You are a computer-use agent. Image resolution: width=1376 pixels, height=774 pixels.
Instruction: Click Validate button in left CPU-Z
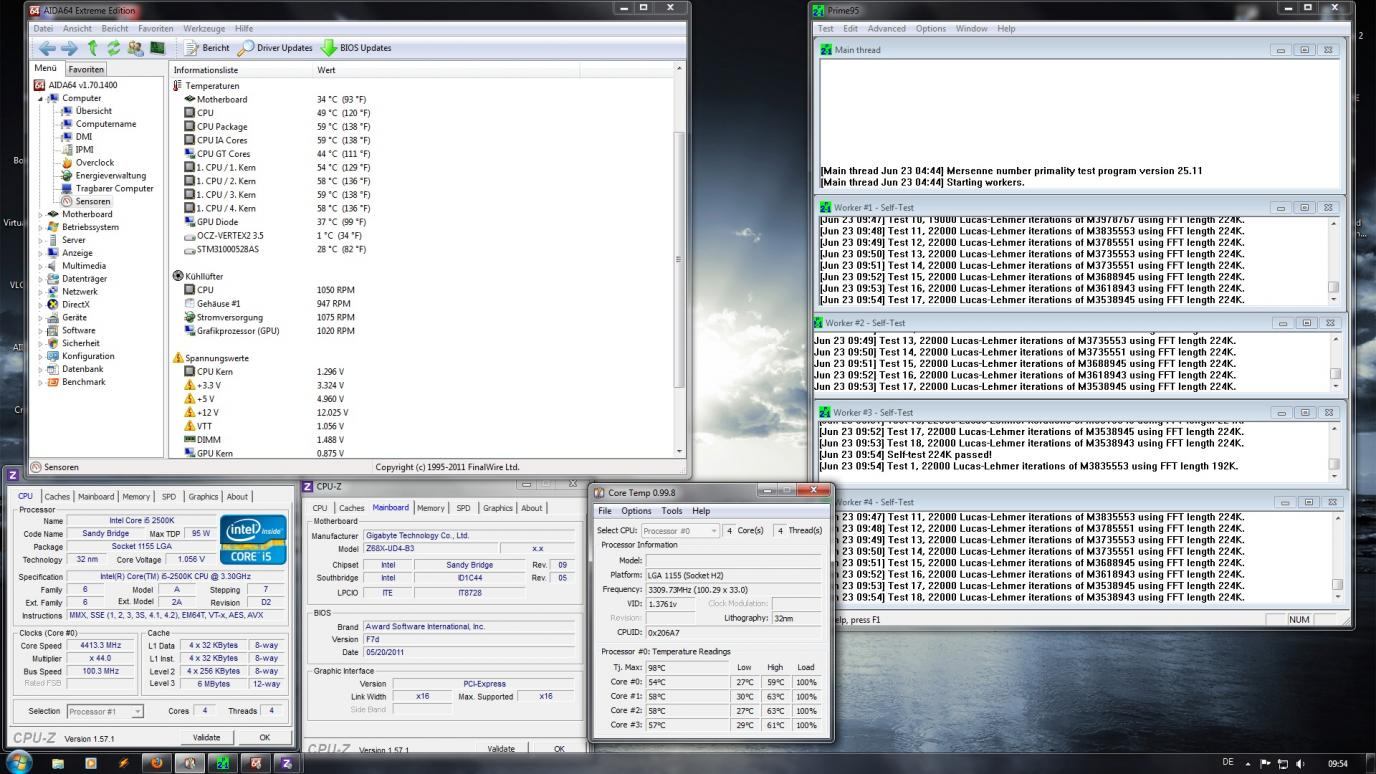206,737
